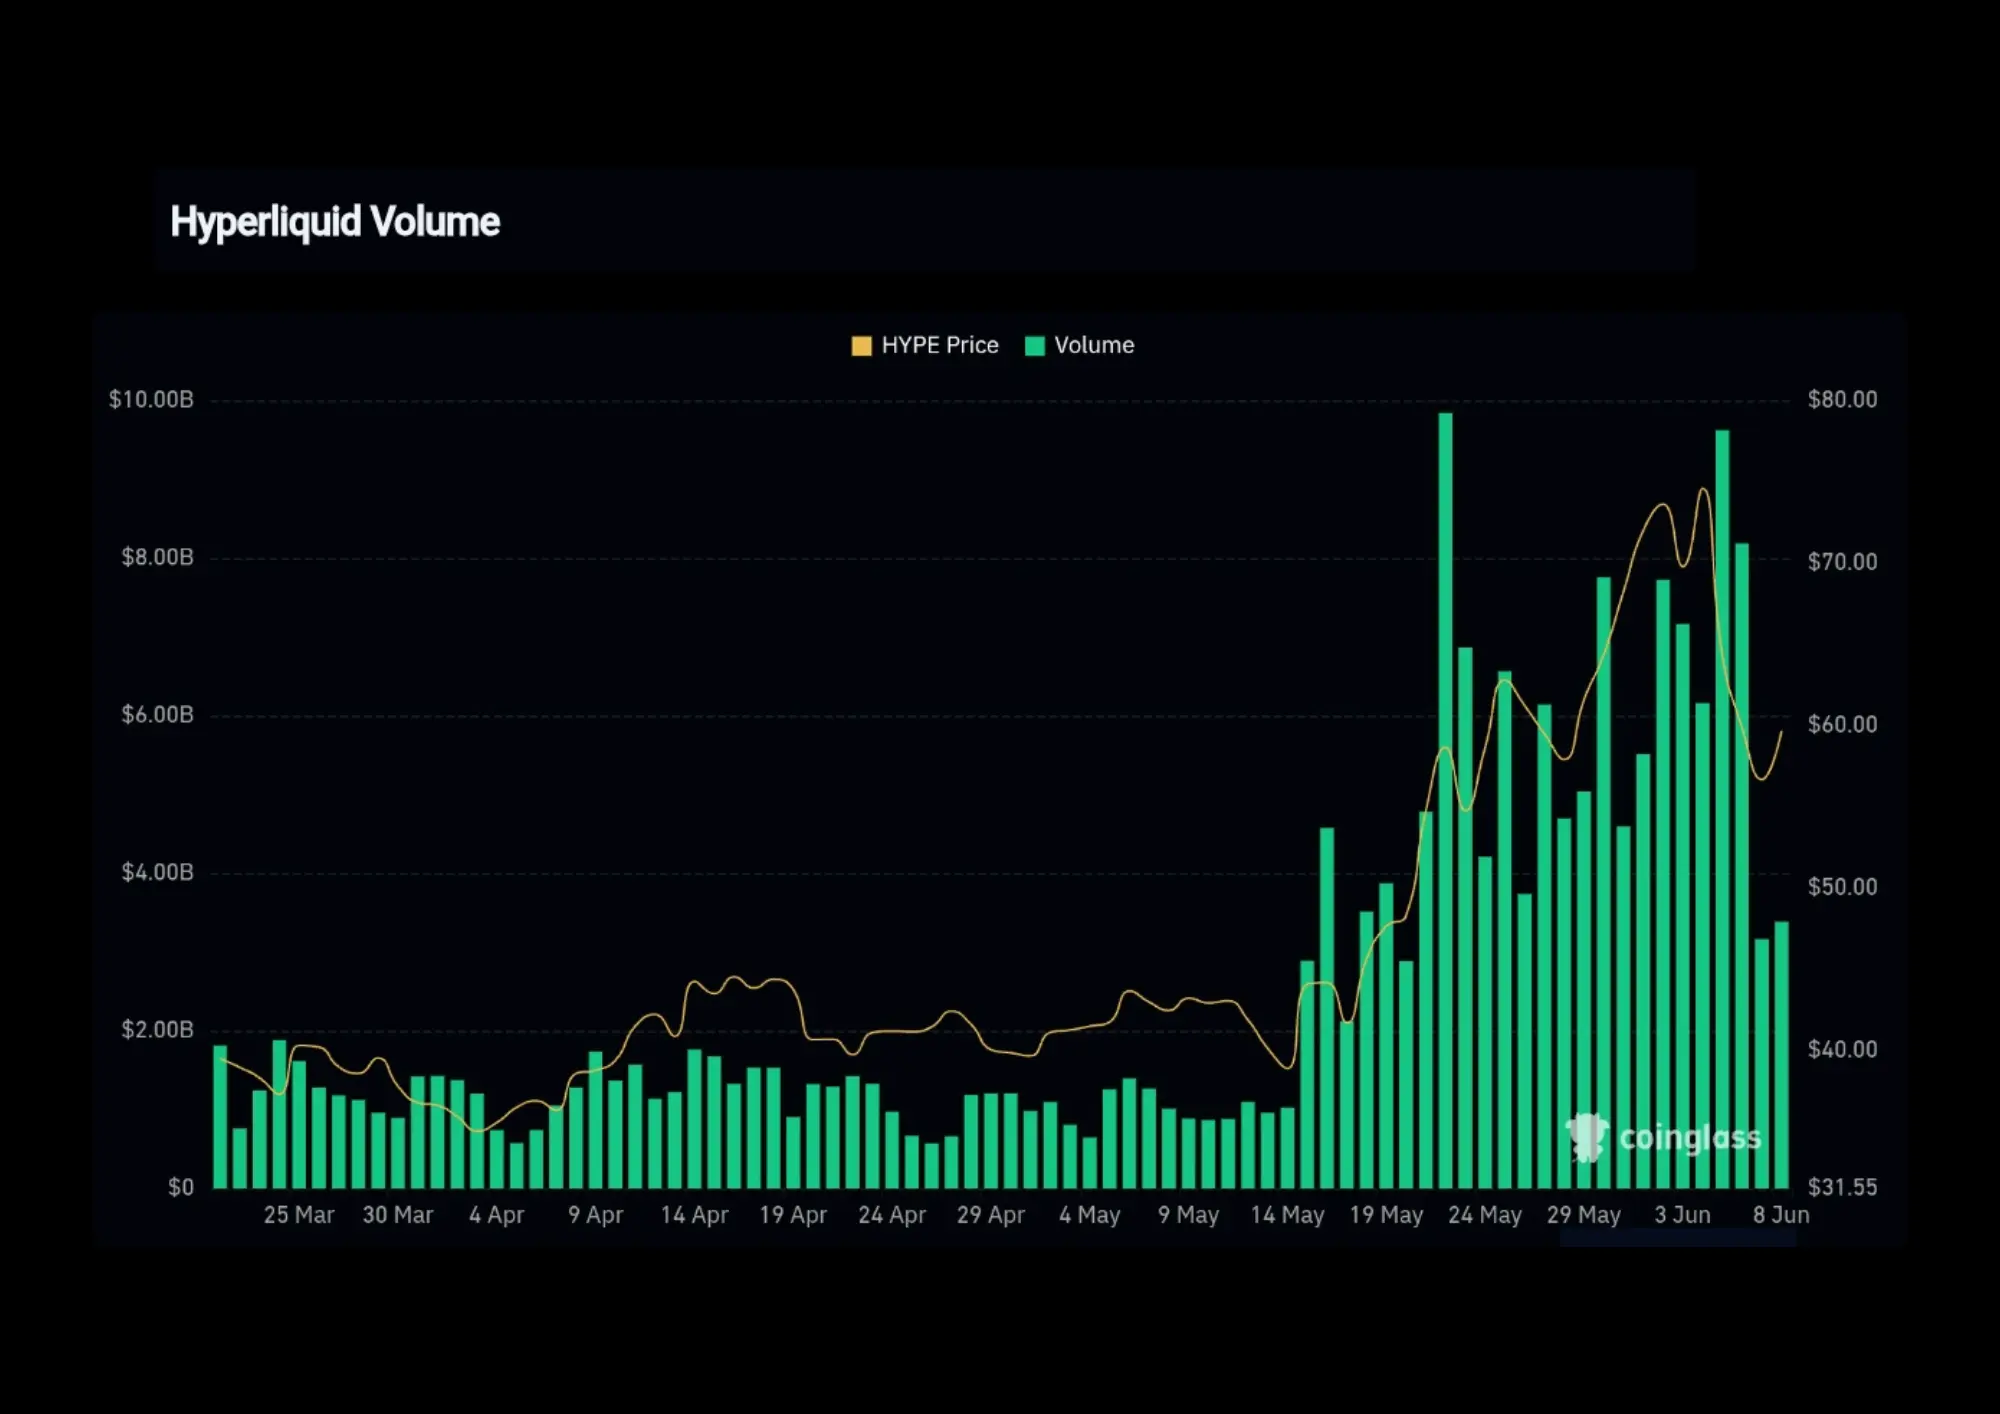
Task: Click the Hyperliquid Volume chart title
Action: pos(335,222)
